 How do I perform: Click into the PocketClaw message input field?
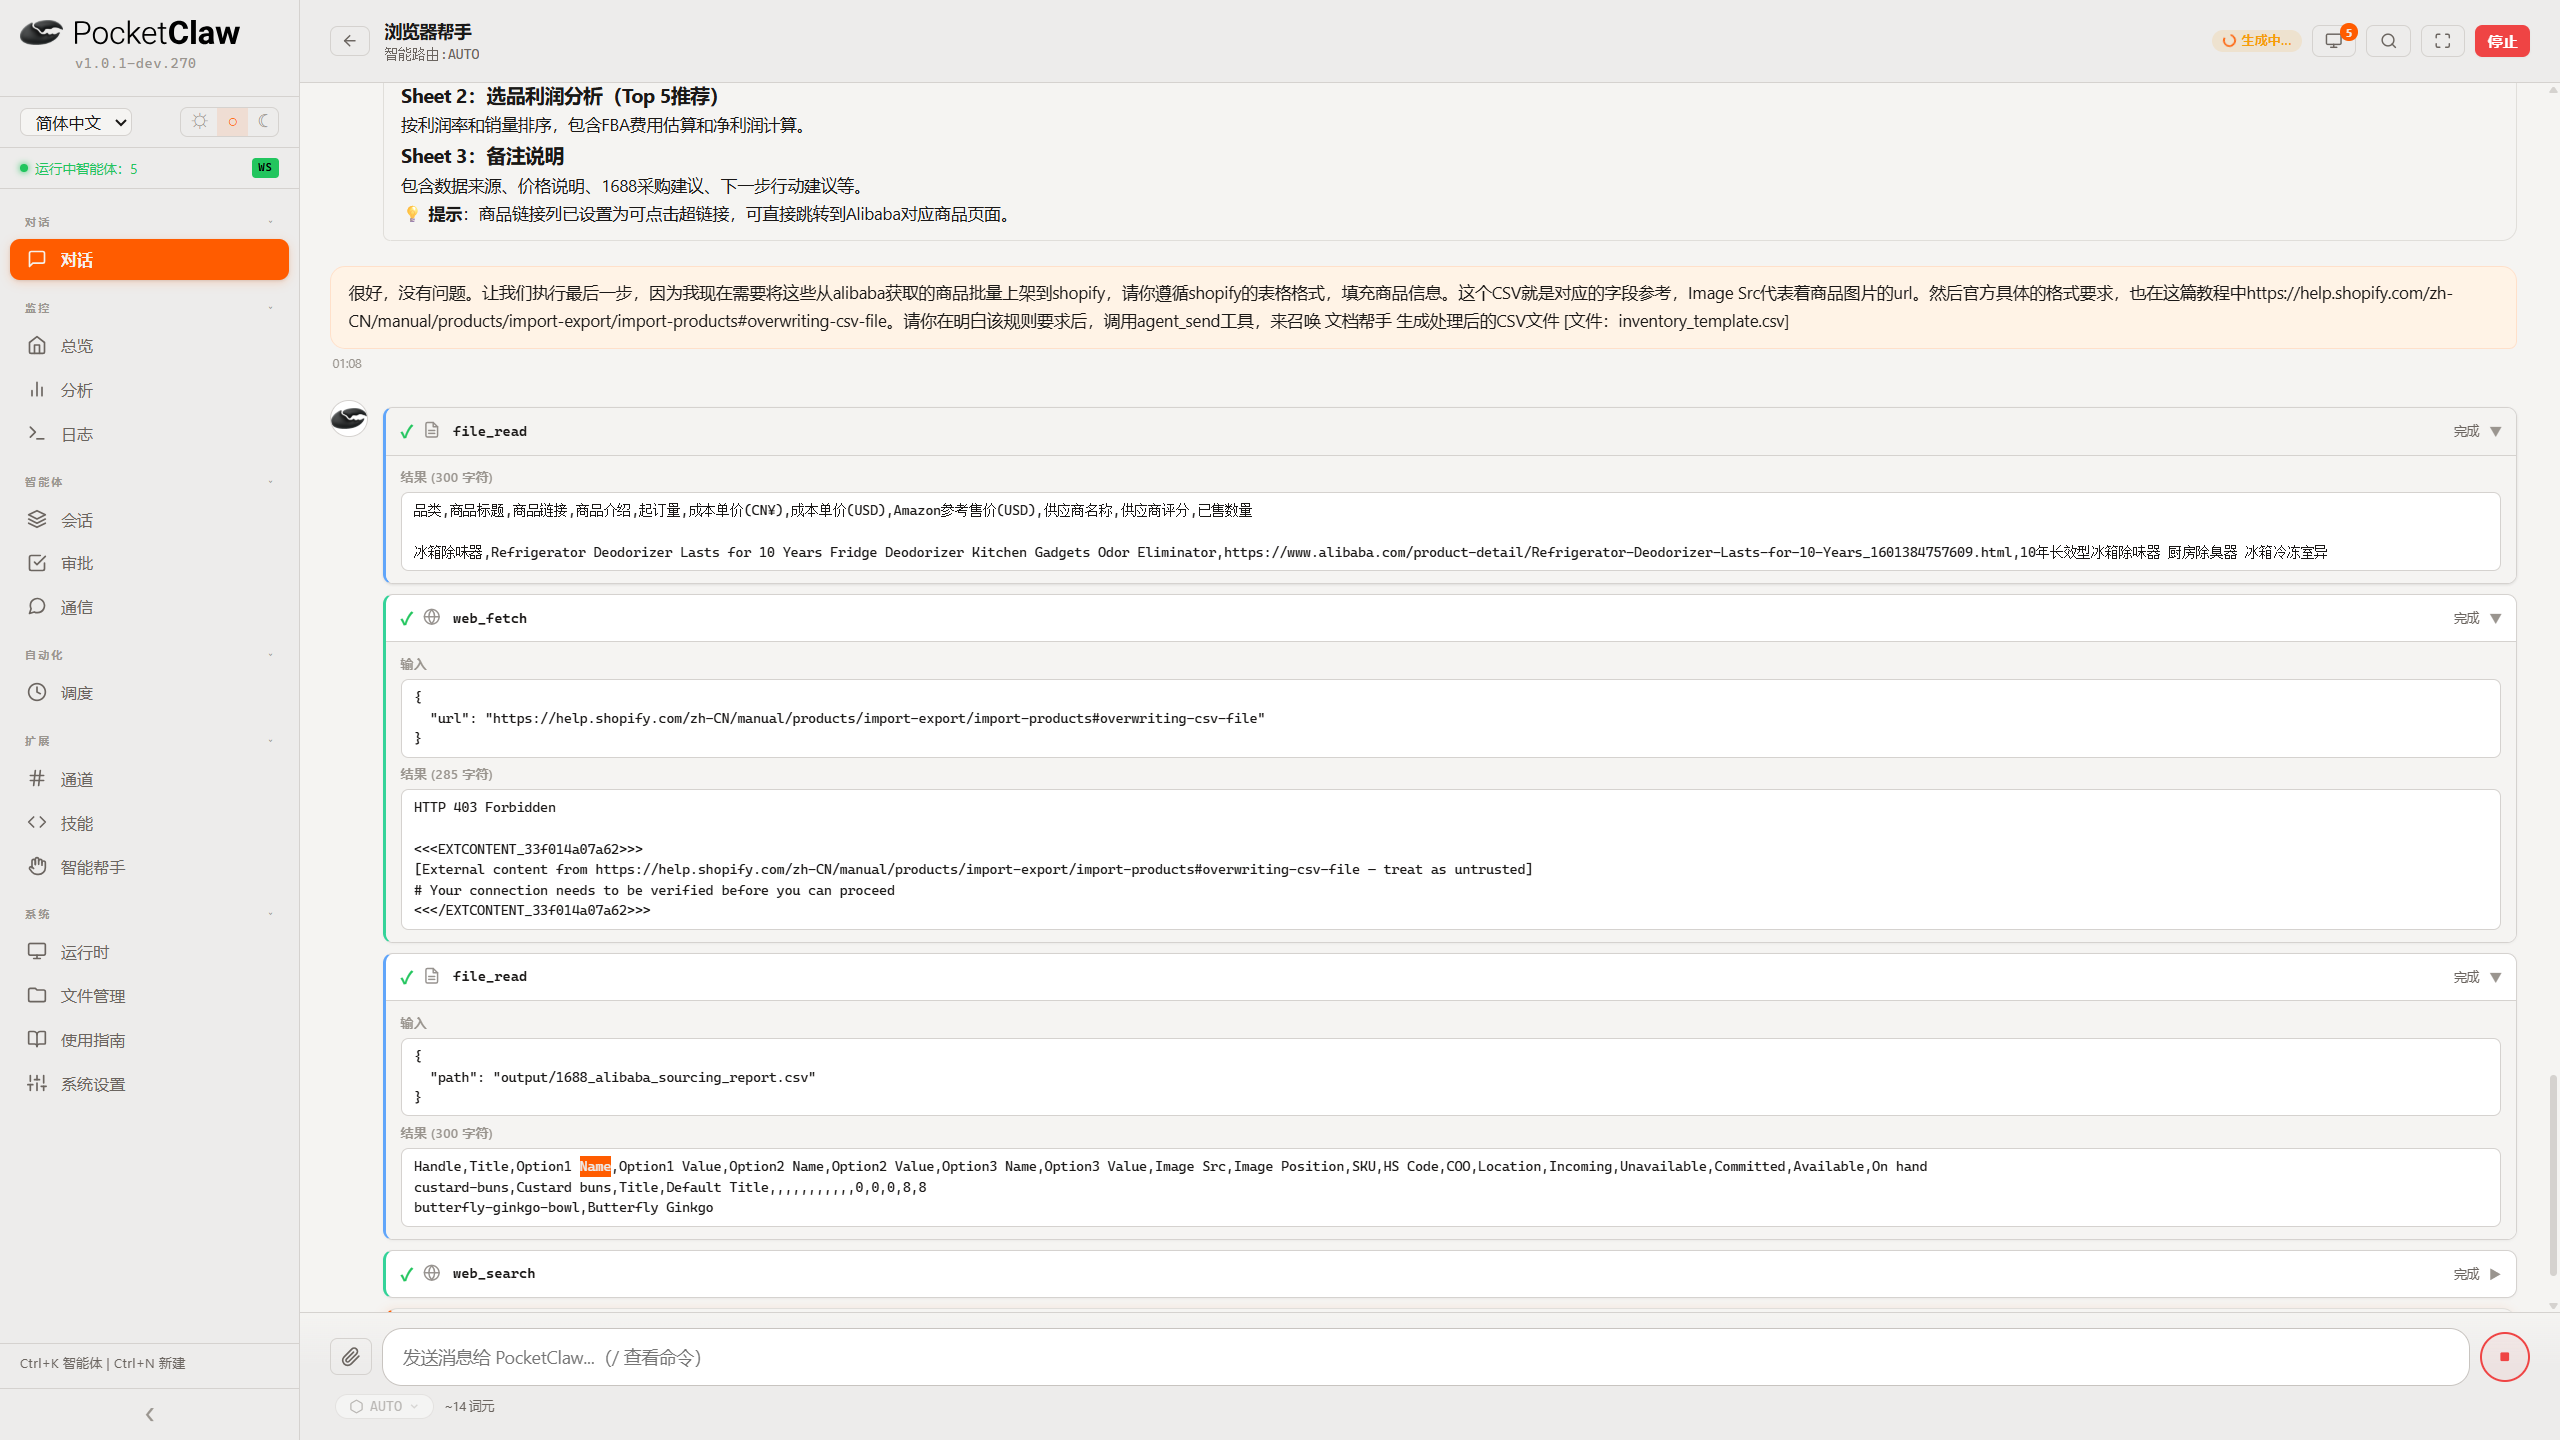[x=1426, y=1357]
